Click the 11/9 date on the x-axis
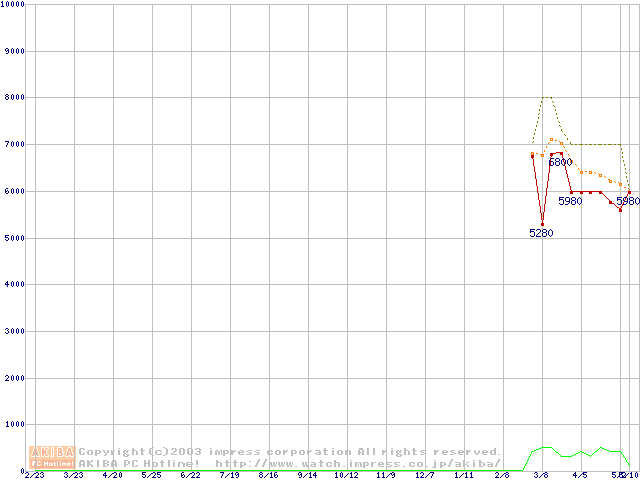 point(385,475)
